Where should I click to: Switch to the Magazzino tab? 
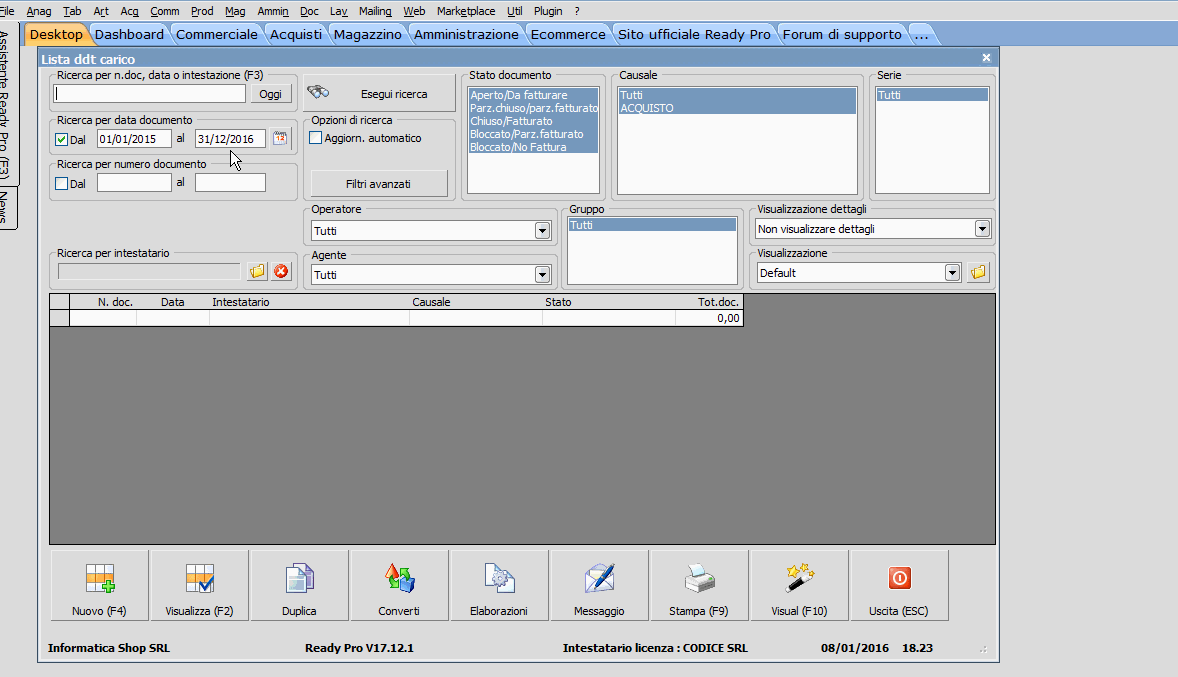click(x=367, y=34)
